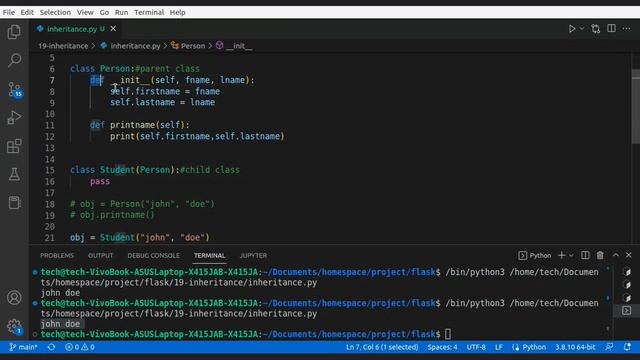This screenshot has height=360, width=640.
Task: Open the launch profile dropdown next to plus
Action: coord(571,256)
